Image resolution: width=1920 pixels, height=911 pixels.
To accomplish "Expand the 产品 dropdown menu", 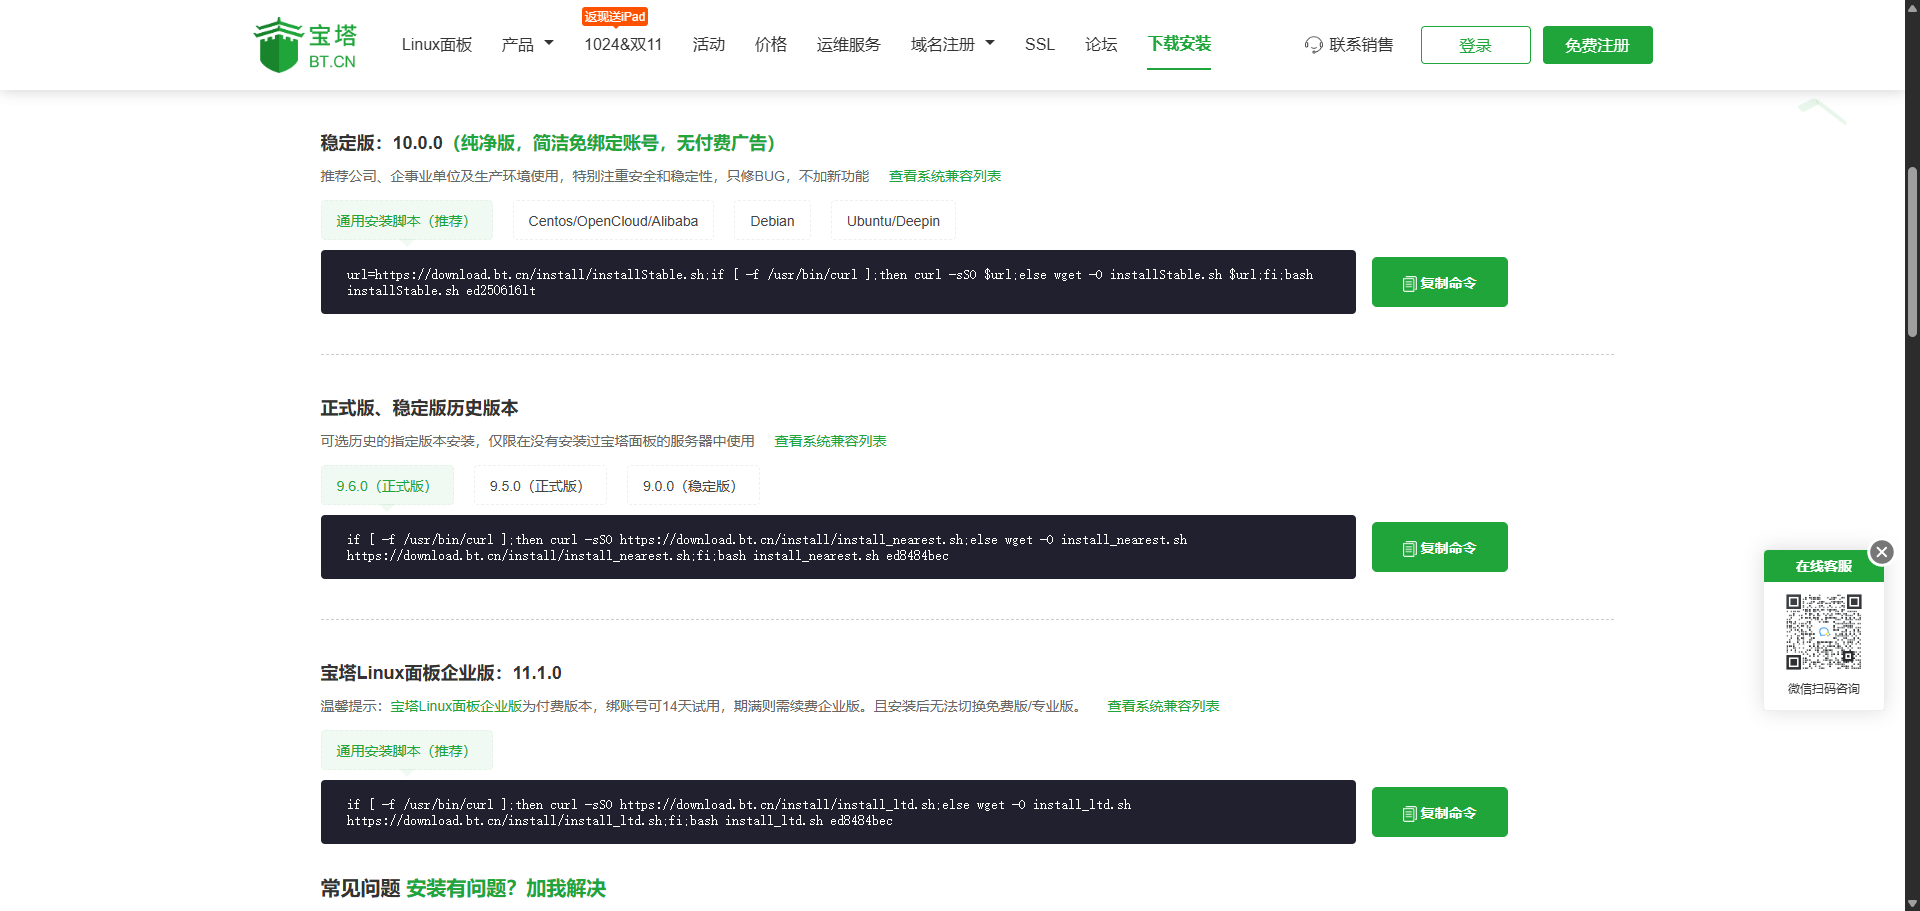I will 527,45.
